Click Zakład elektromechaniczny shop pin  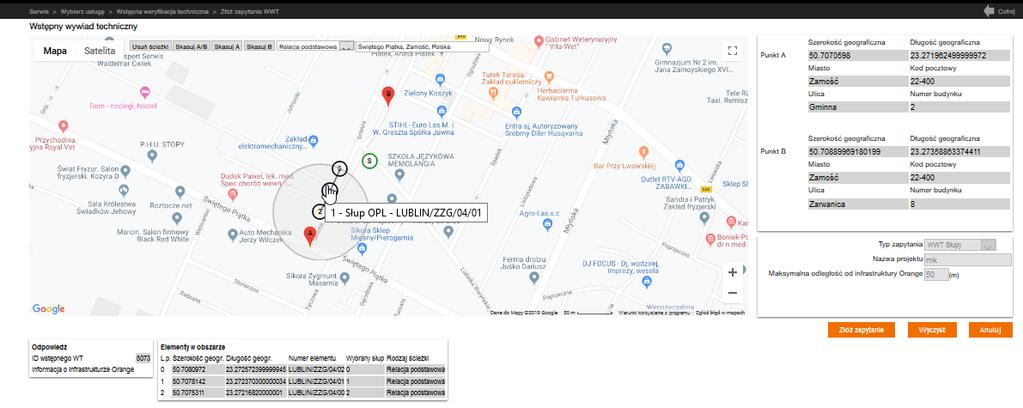tap(313, 140)
